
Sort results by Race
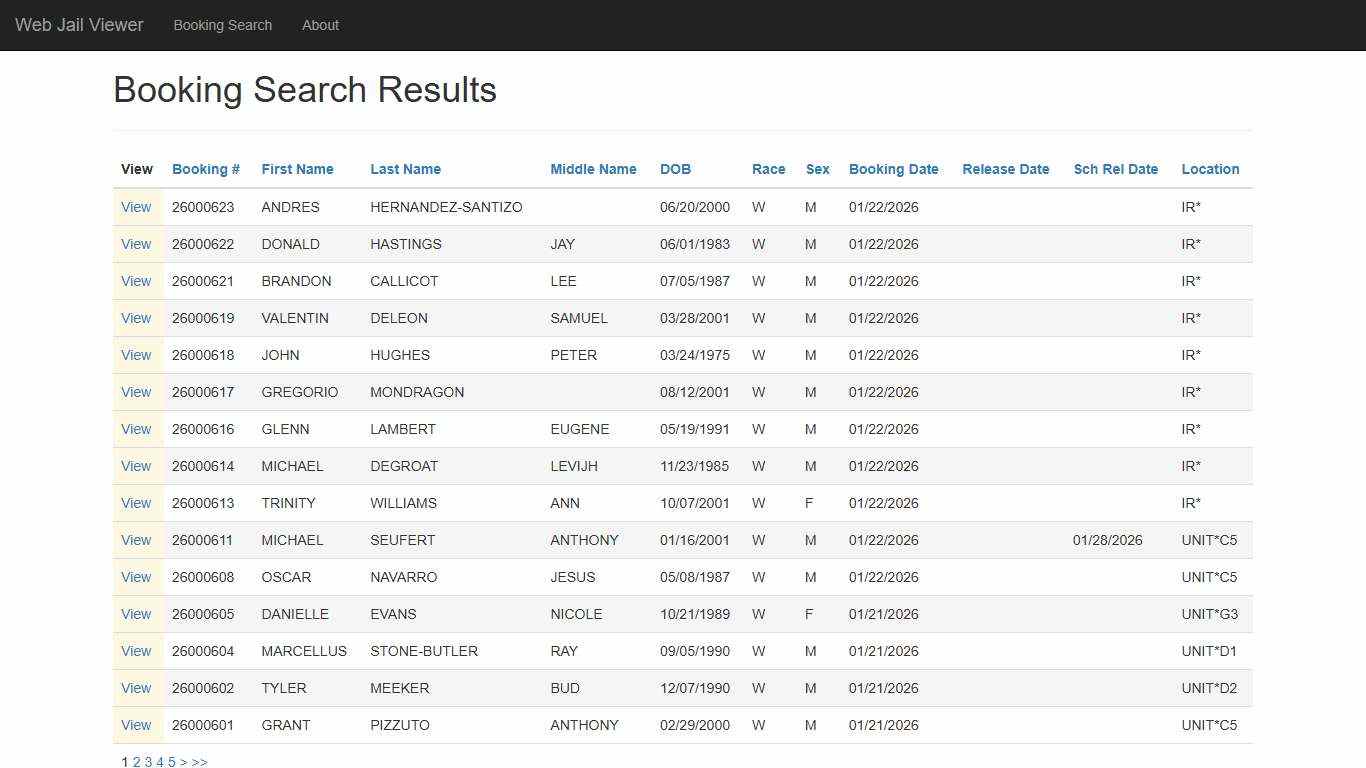click(x=768, y=169)
